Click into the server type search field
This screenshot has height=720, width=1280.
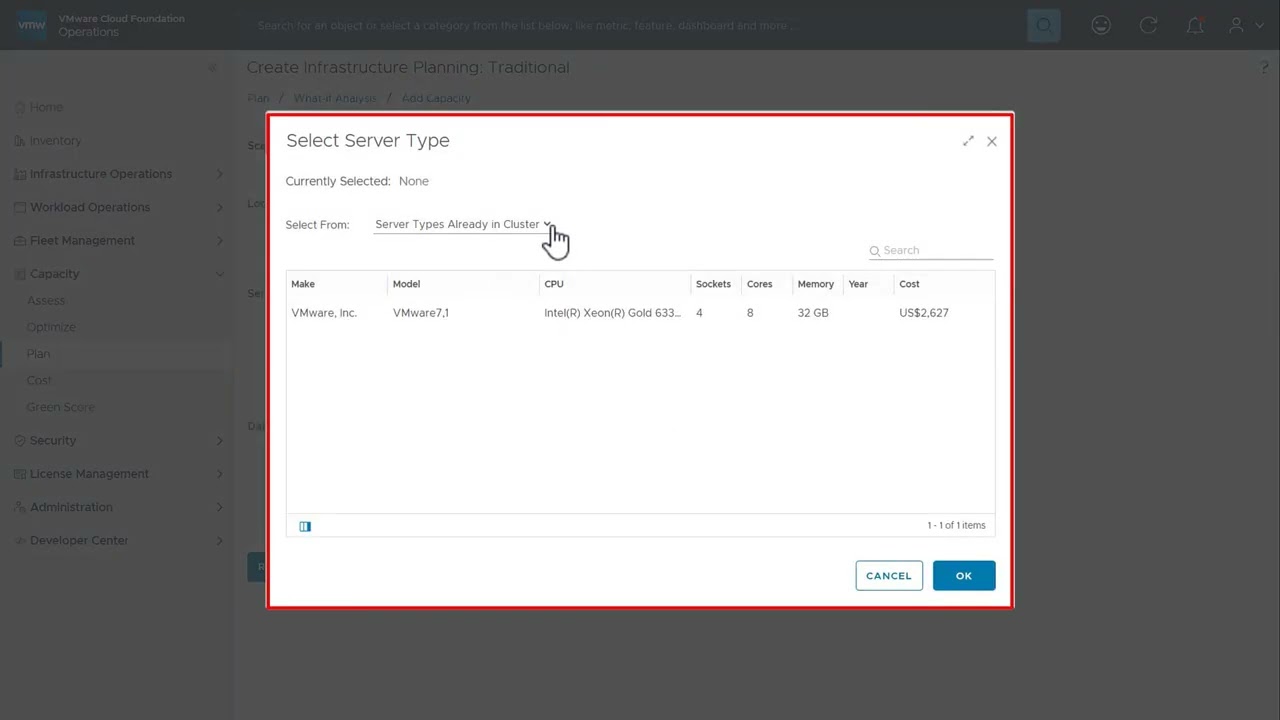click(936, 251)
